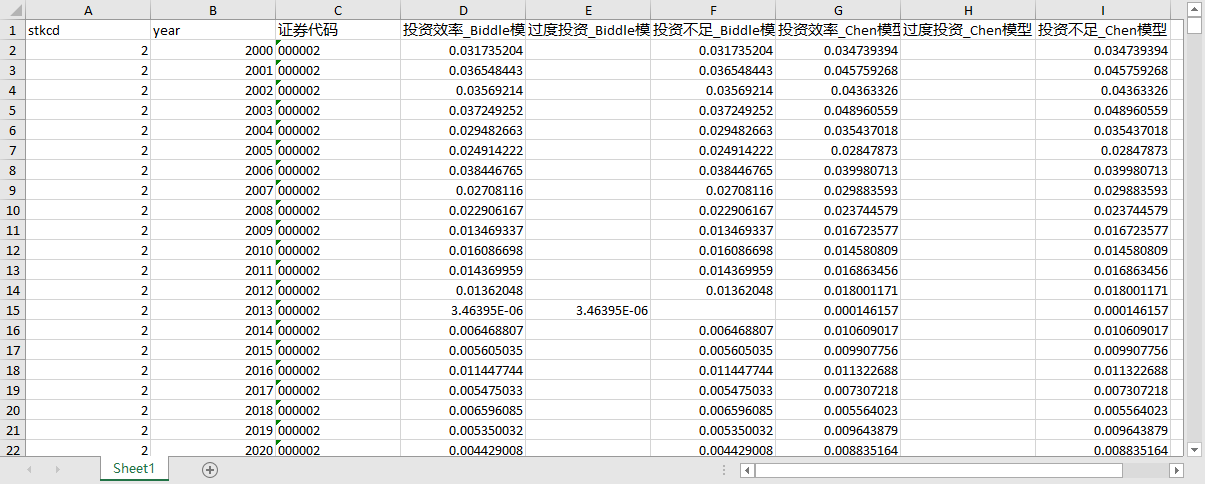
Task: Select column I header
Action: (1103, 9)
